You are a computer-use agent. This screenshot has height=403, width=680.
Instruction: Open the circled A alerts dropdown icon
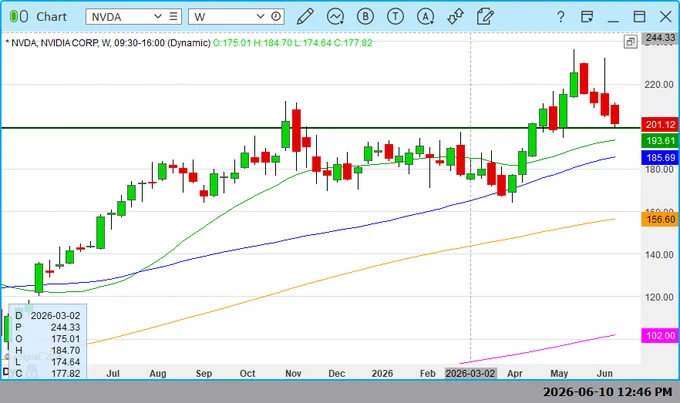coord(425,17)
